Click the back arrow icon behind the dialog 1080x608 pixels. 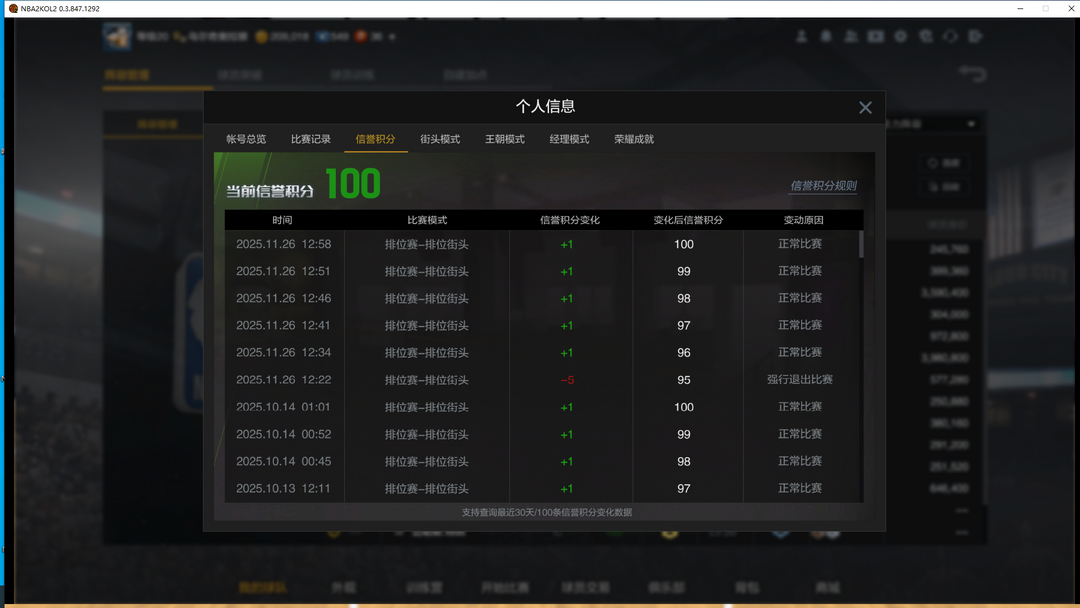971,74
